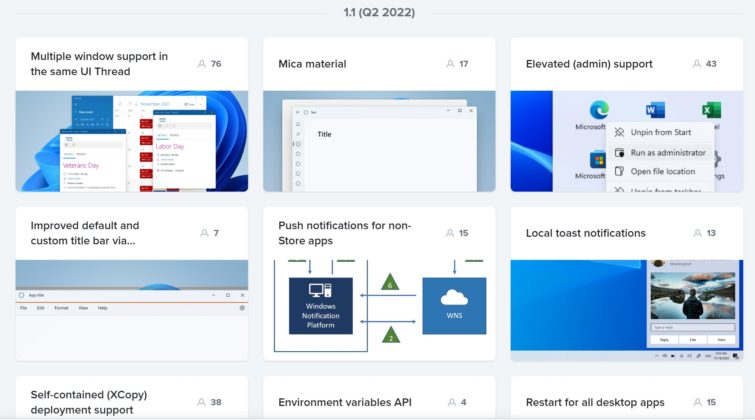Click the vote icon on Multiple window support card

(202, 64)
